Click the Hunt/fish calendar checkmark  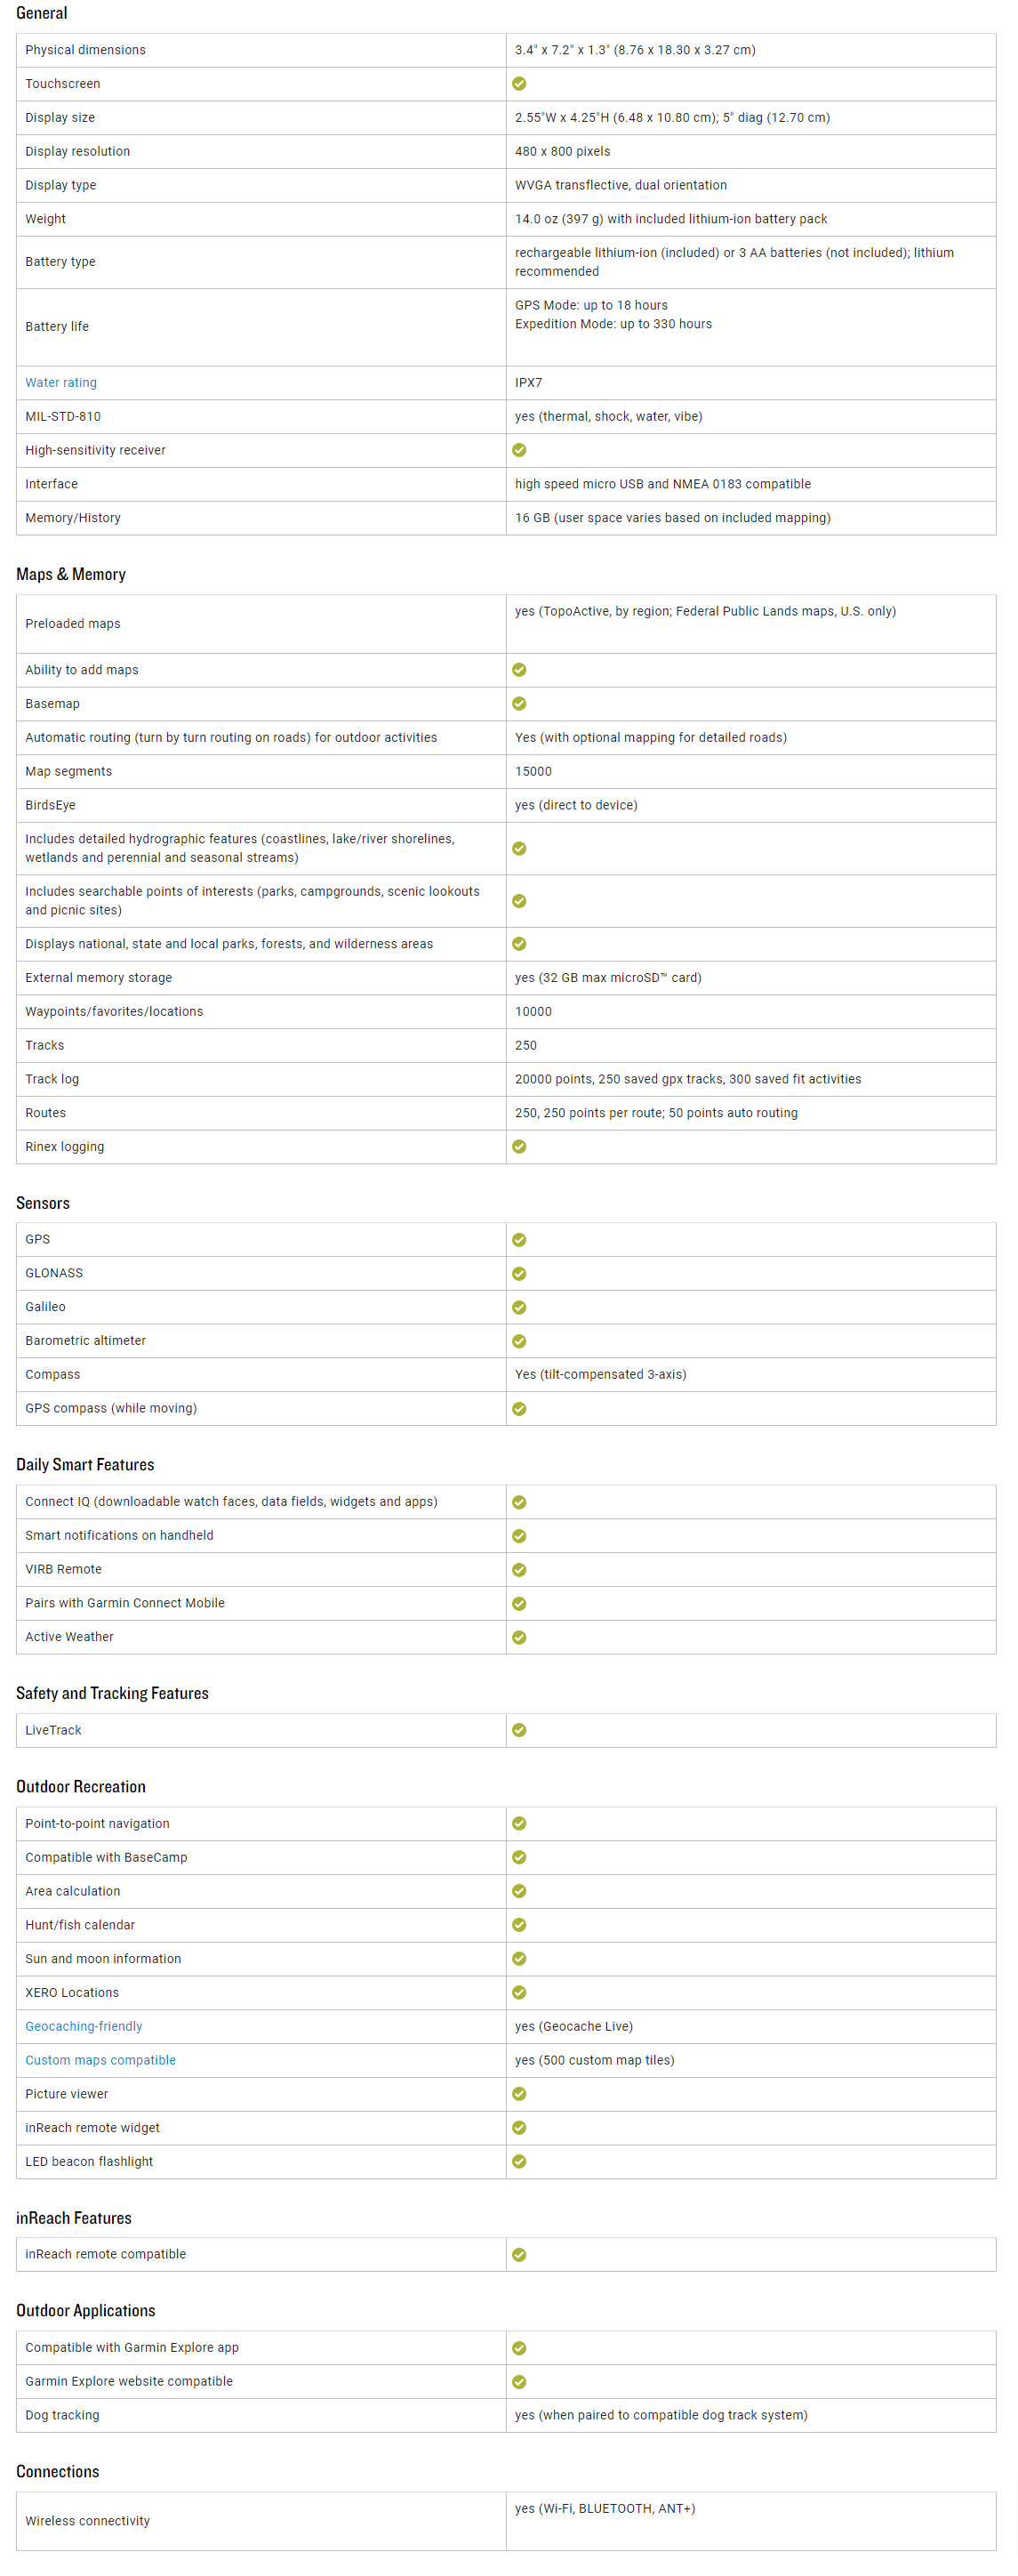(519, 1926)
